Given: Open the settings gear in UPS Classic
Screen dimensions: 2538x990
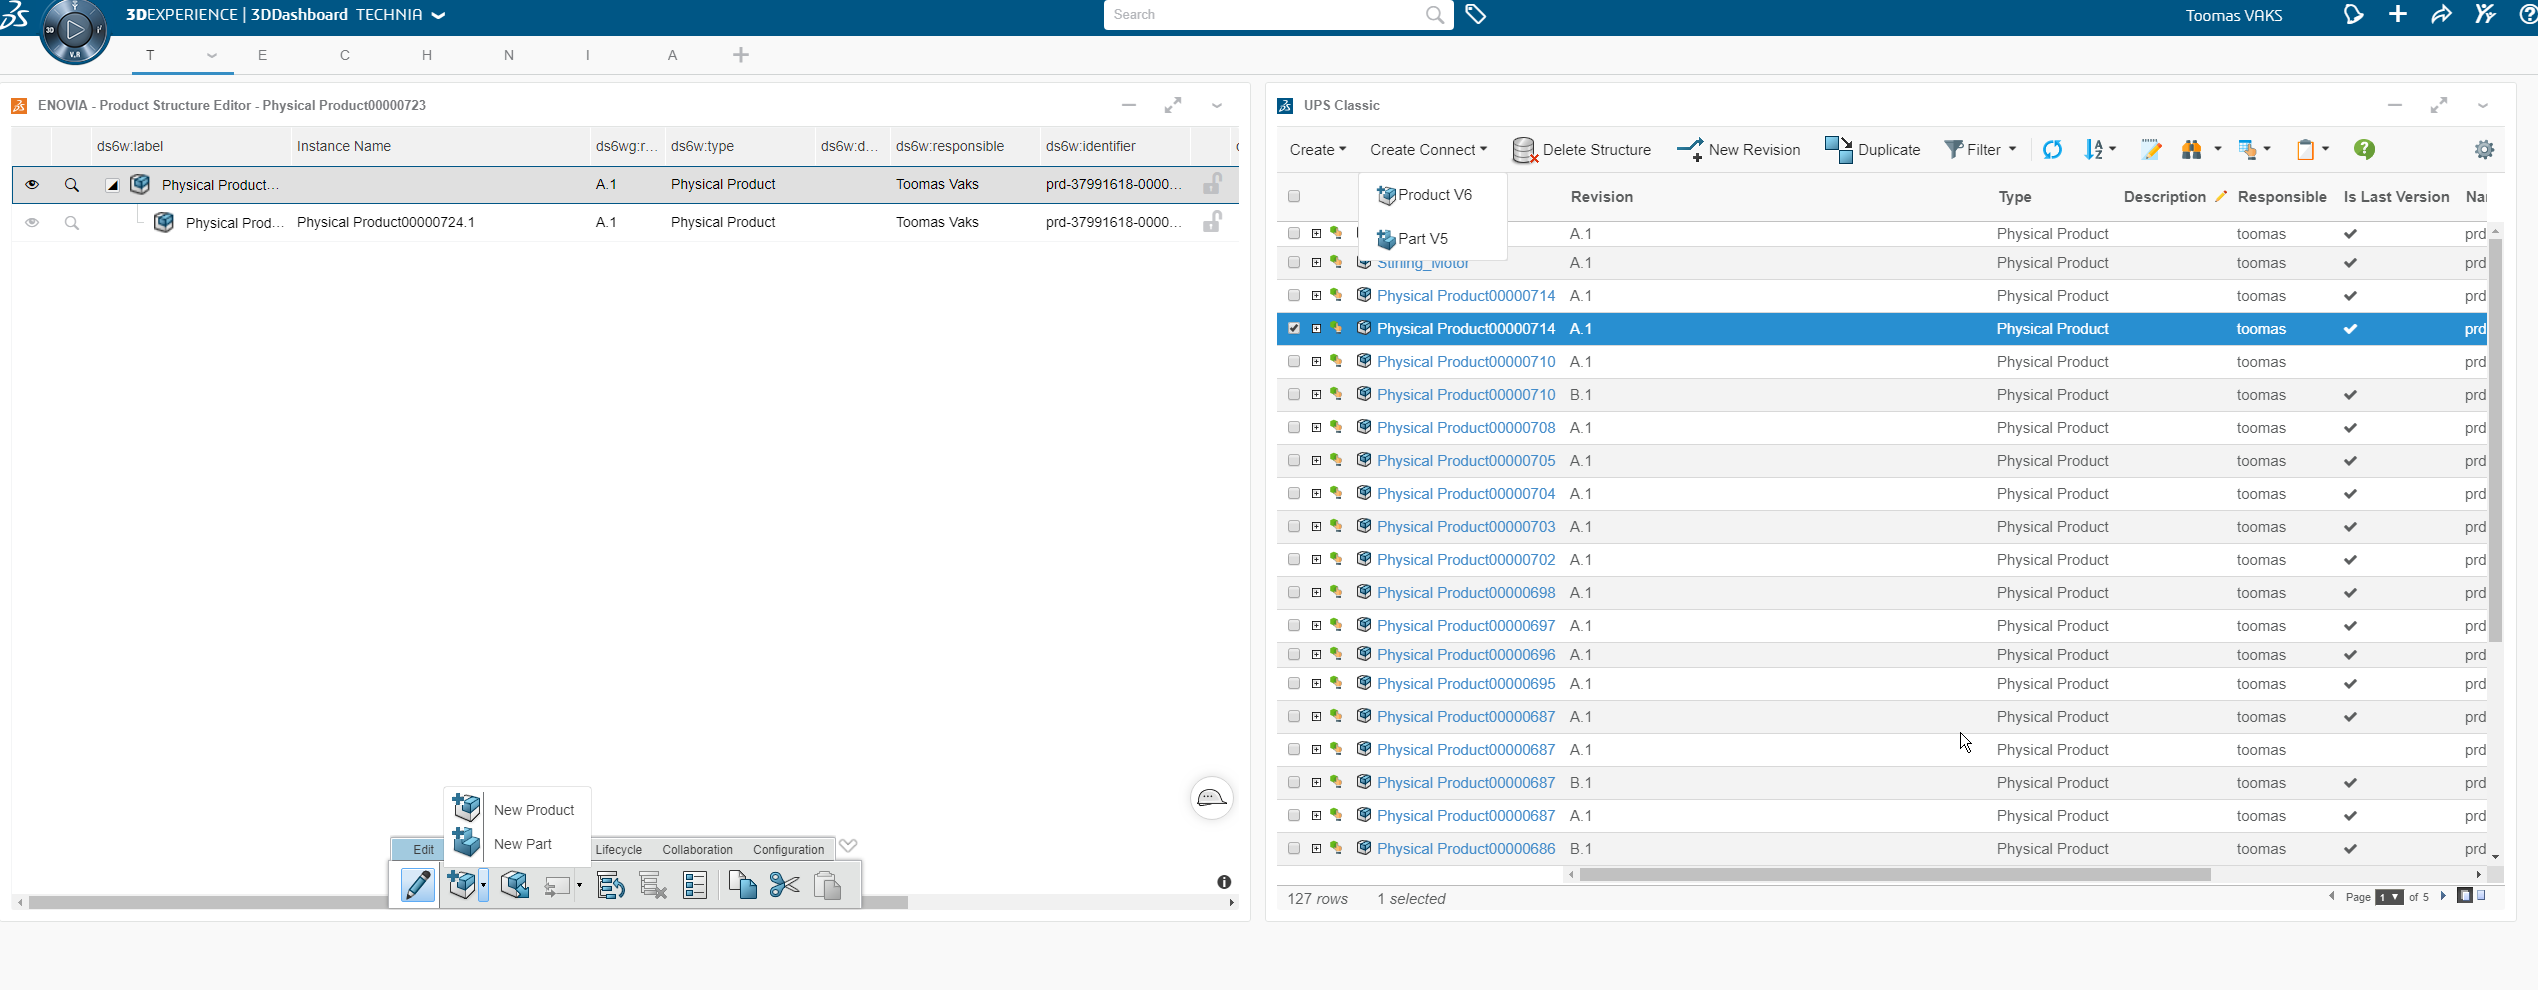Looking at the screenshot, I should [2484, 150].
